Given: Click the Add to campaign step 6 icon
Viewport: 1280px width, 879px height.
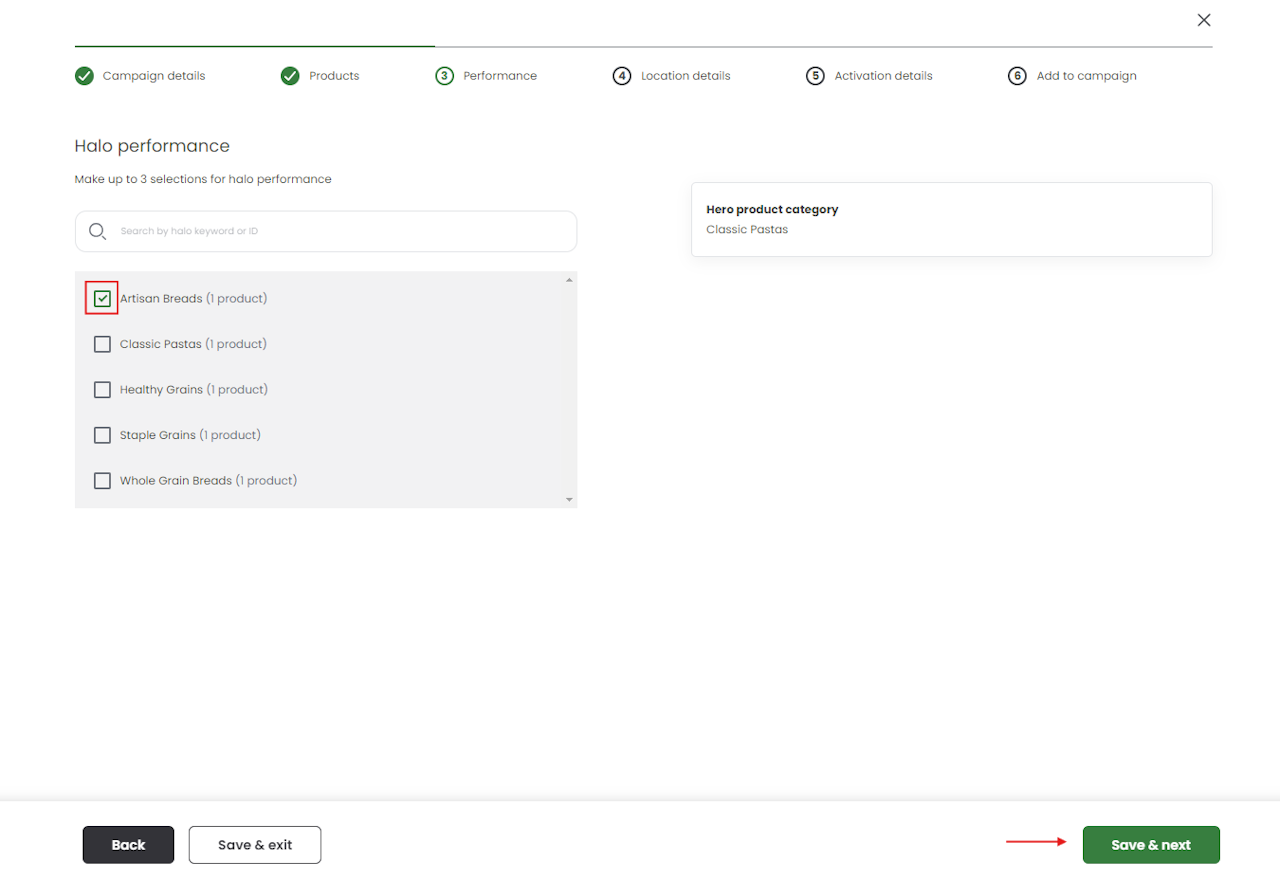Looking at the screenshot, I should pos(1017,76).
